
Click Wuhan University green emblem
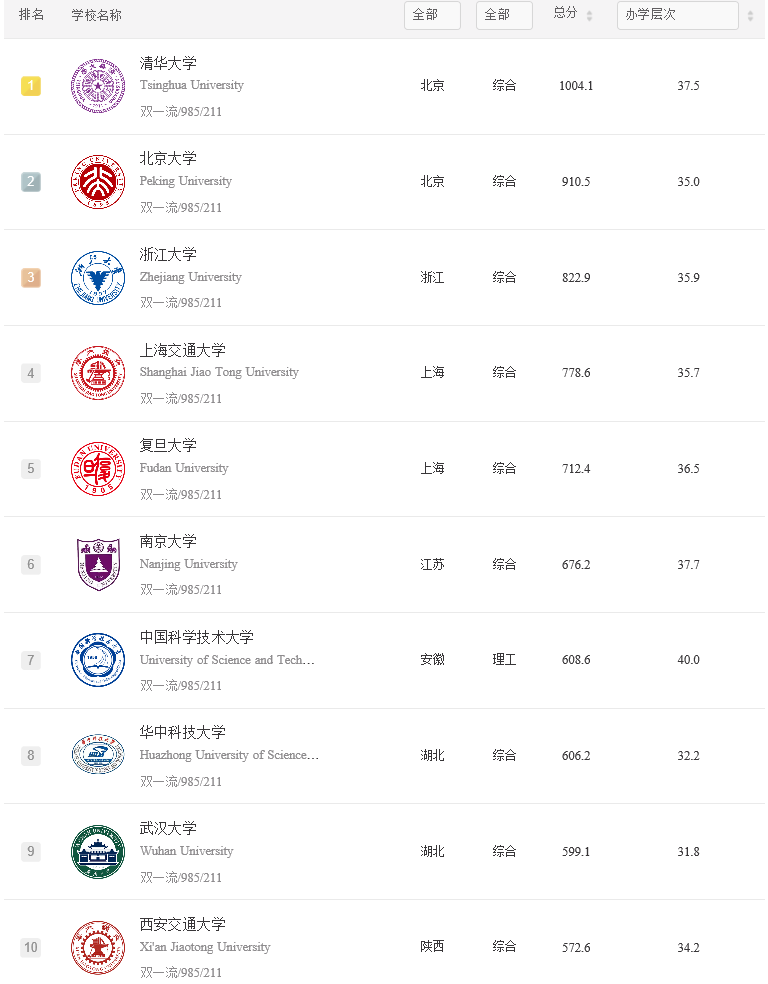[98, 852]
